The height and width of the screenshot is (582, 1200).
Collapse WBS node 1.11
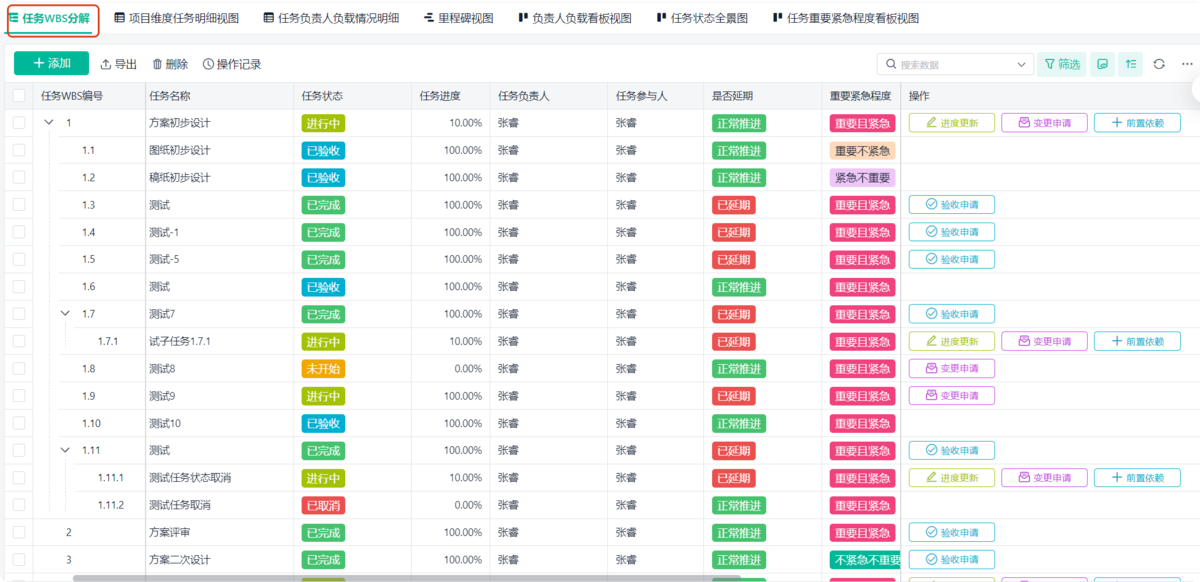[x=65, y=450]
